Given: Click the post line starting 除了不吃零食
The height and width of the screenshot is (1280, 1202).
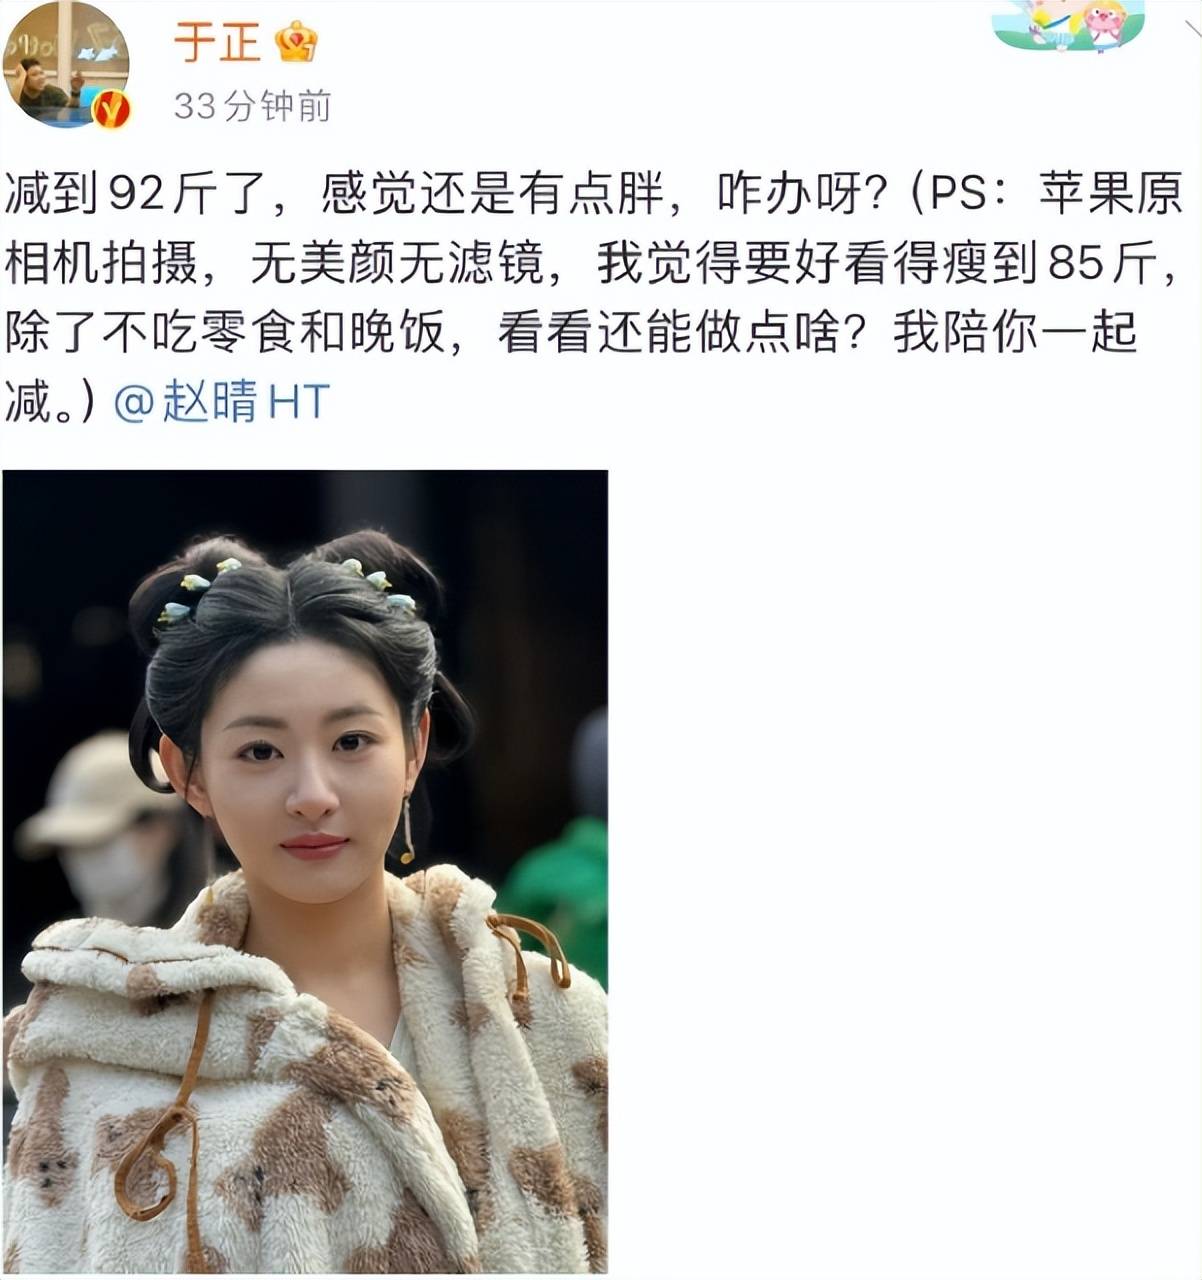Looking at the screenshot, I should click(571, 333).
